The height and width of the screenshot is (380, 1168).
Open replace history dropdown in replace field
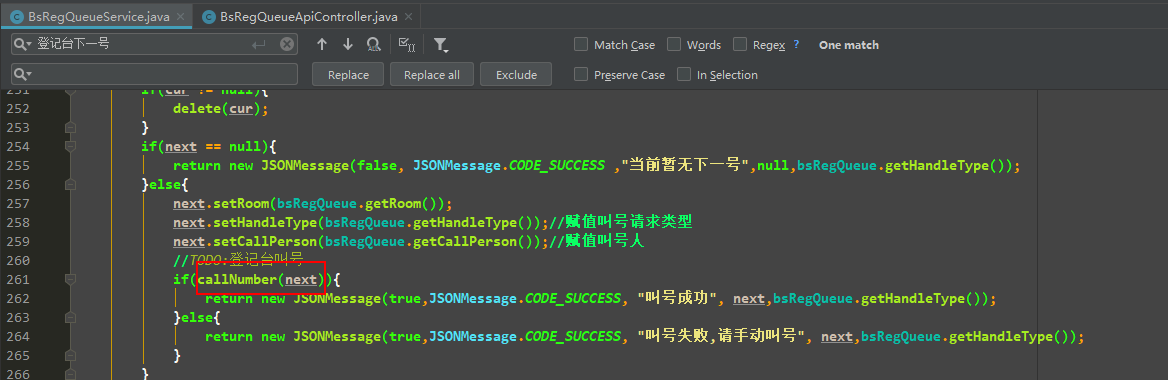[x=23, y=75]
